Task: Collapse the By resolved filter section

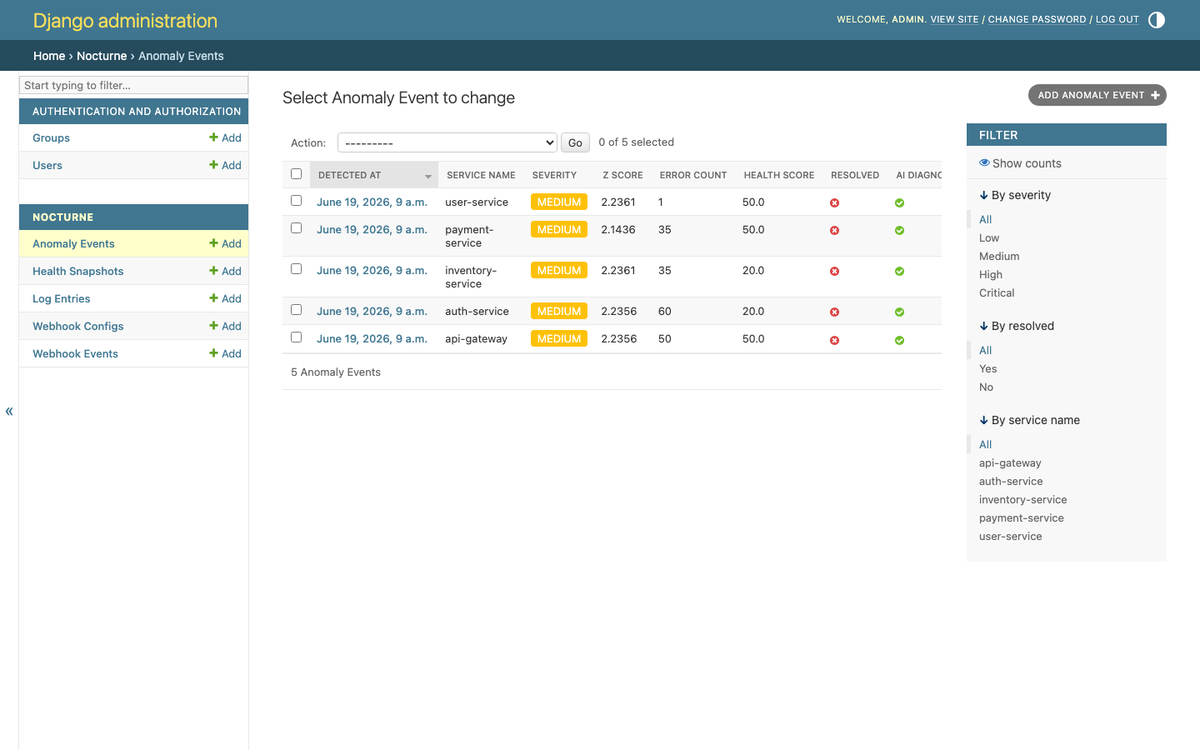Action: [1016, 326]
